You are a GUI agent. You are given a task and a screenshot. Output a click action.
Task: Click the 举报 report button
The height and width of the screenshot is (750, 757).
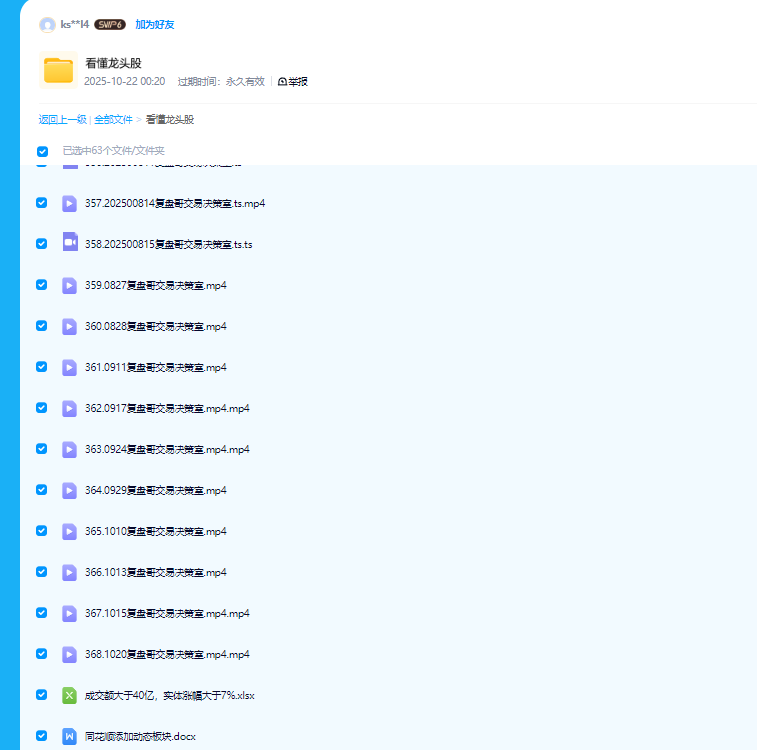(x=292, y=81)
